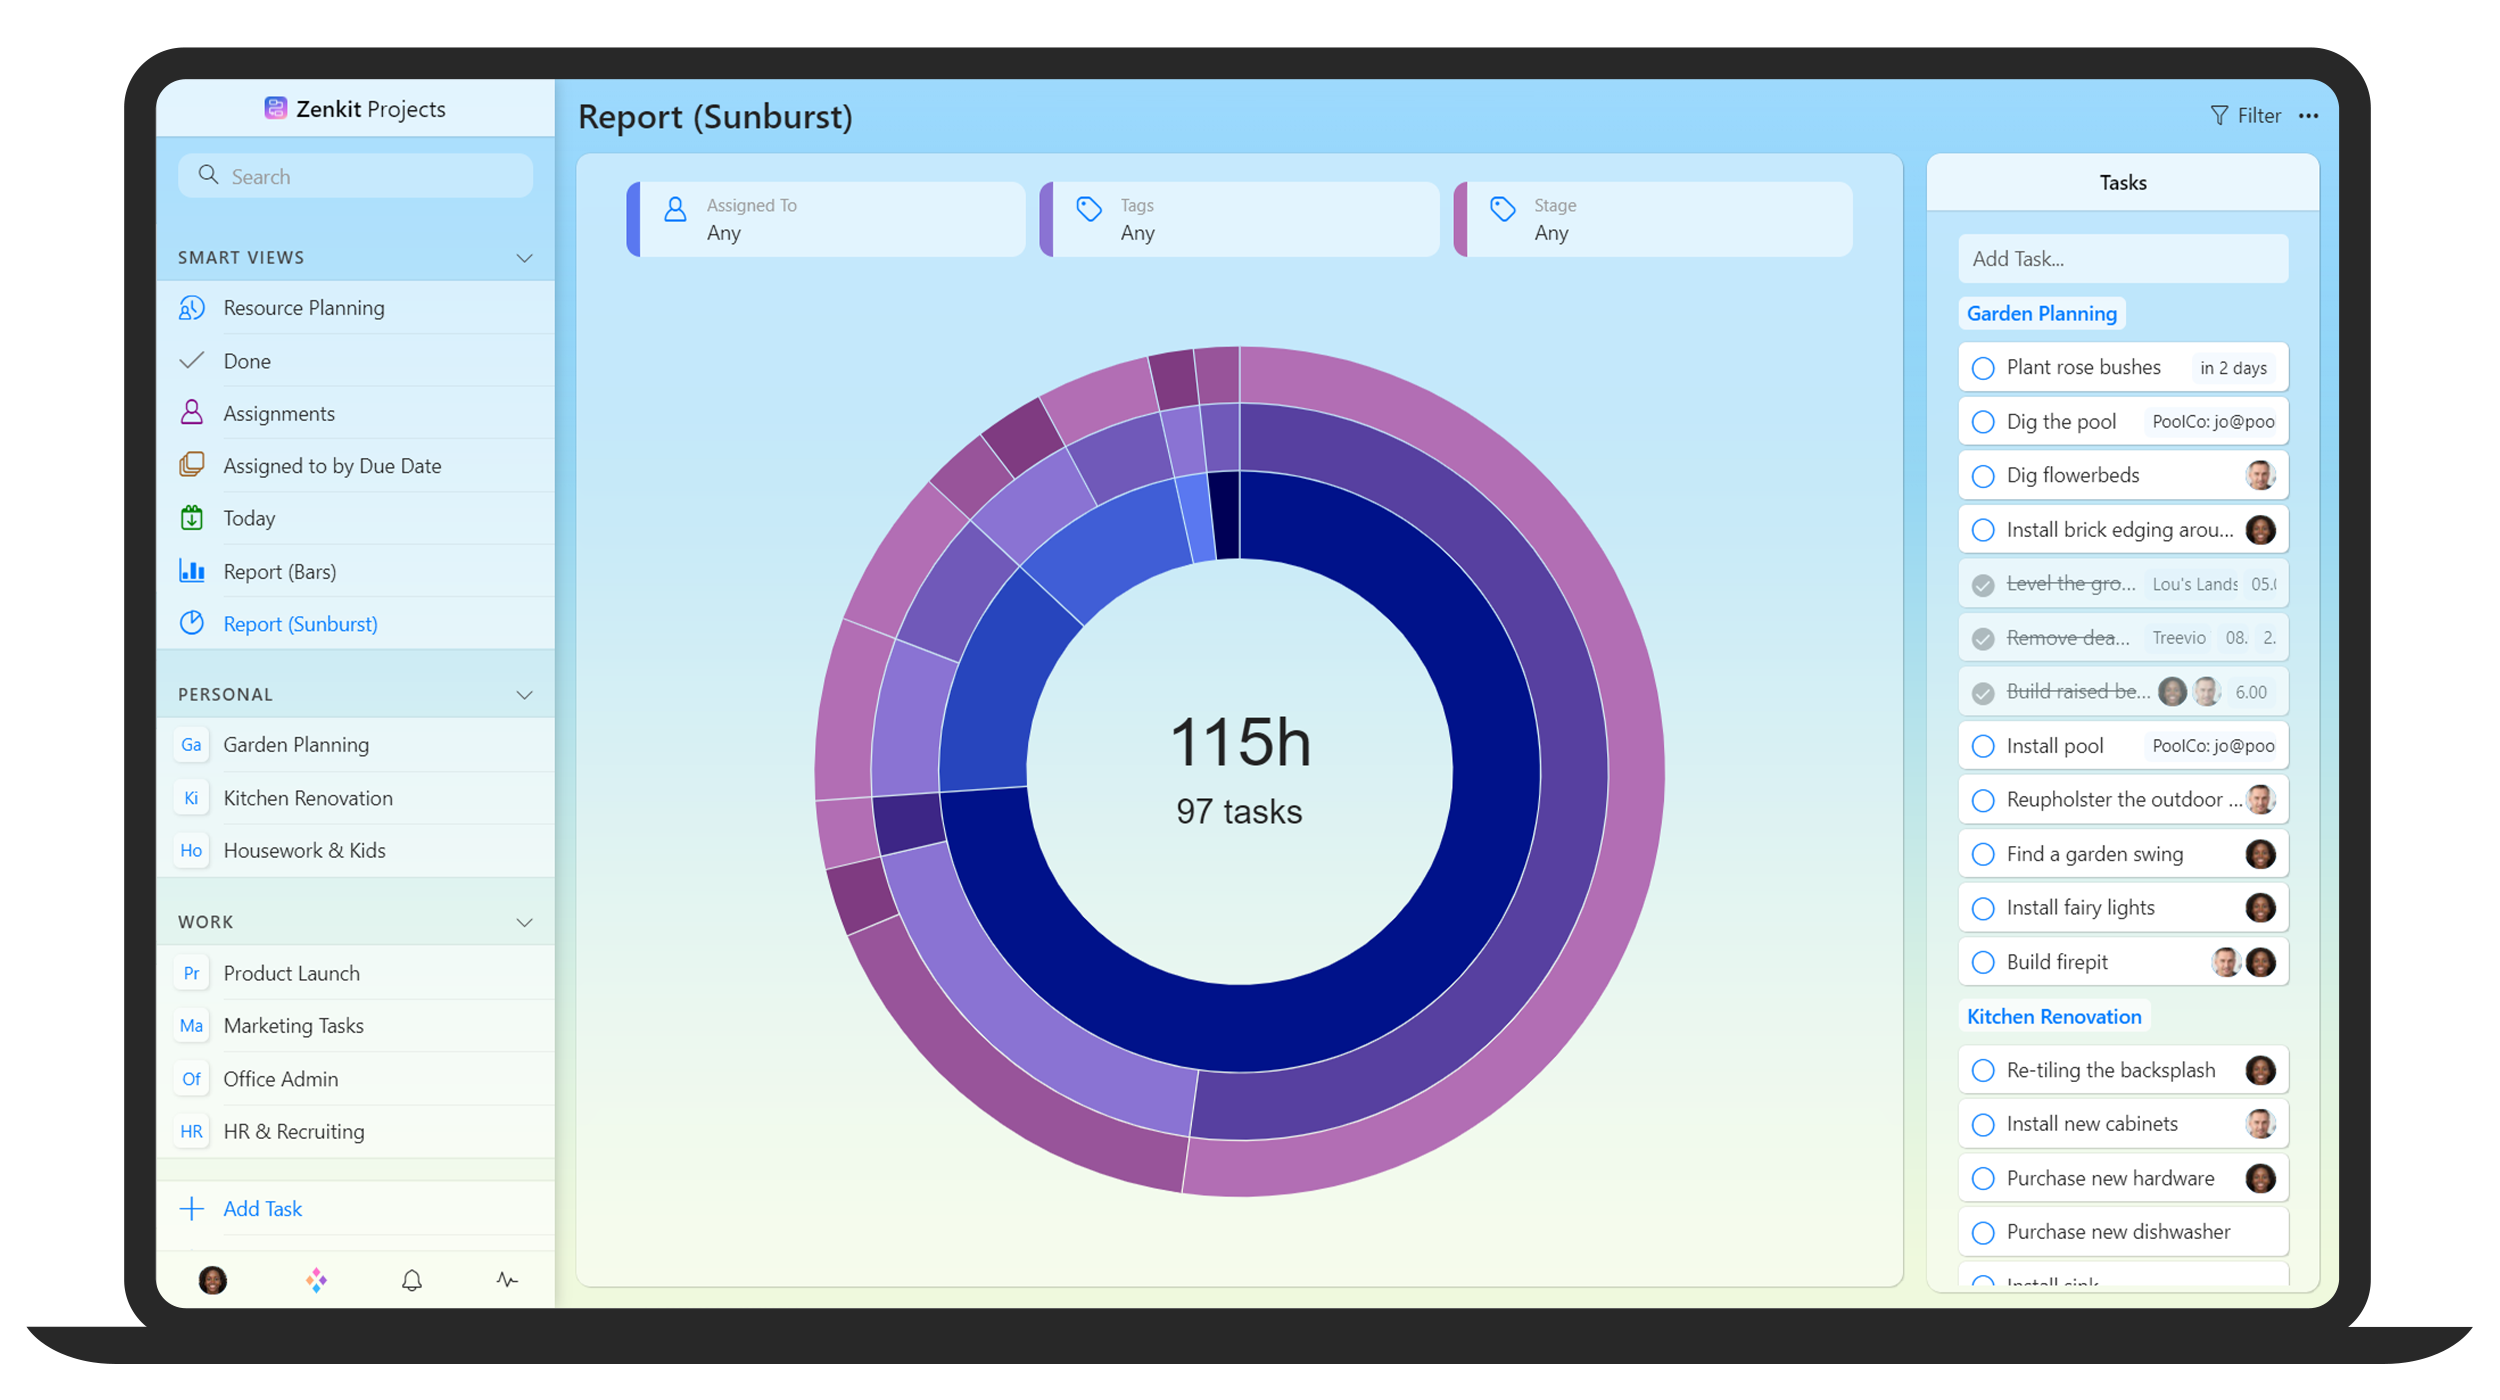Image resolution: width=2500 pixels, height=1400 pixels.
Task: Collapse the Smart Views section
Action: pos(524,258)
